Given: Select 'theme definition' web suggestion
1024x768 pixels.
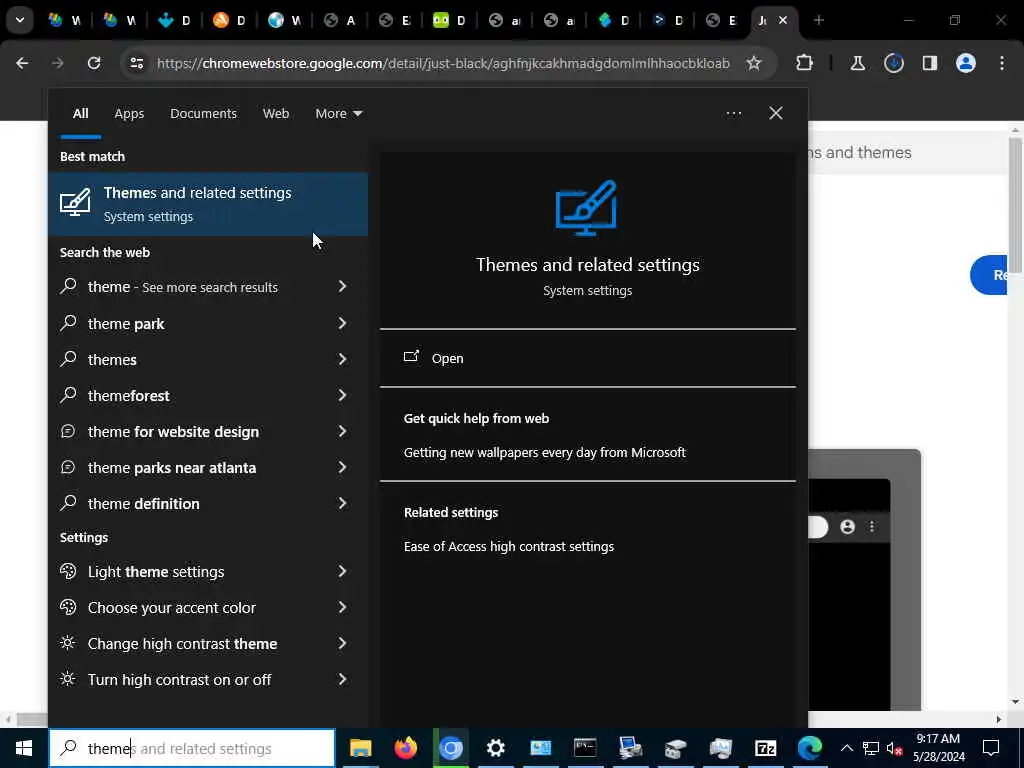Looking at the screenshot, I should (208, 503).
